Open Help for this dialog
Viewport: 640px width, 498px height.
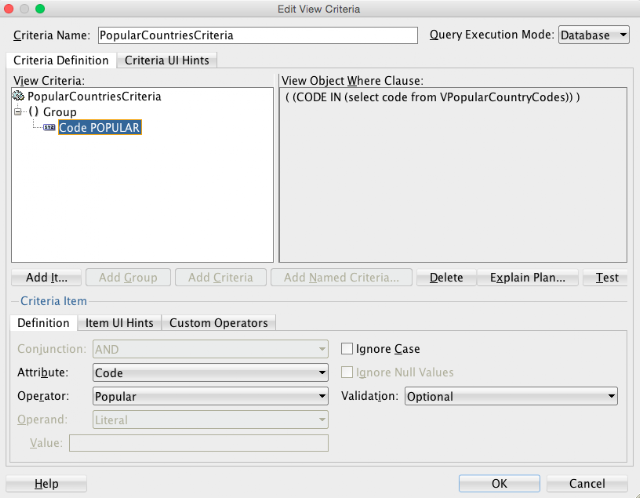click(x=46, y=484)
